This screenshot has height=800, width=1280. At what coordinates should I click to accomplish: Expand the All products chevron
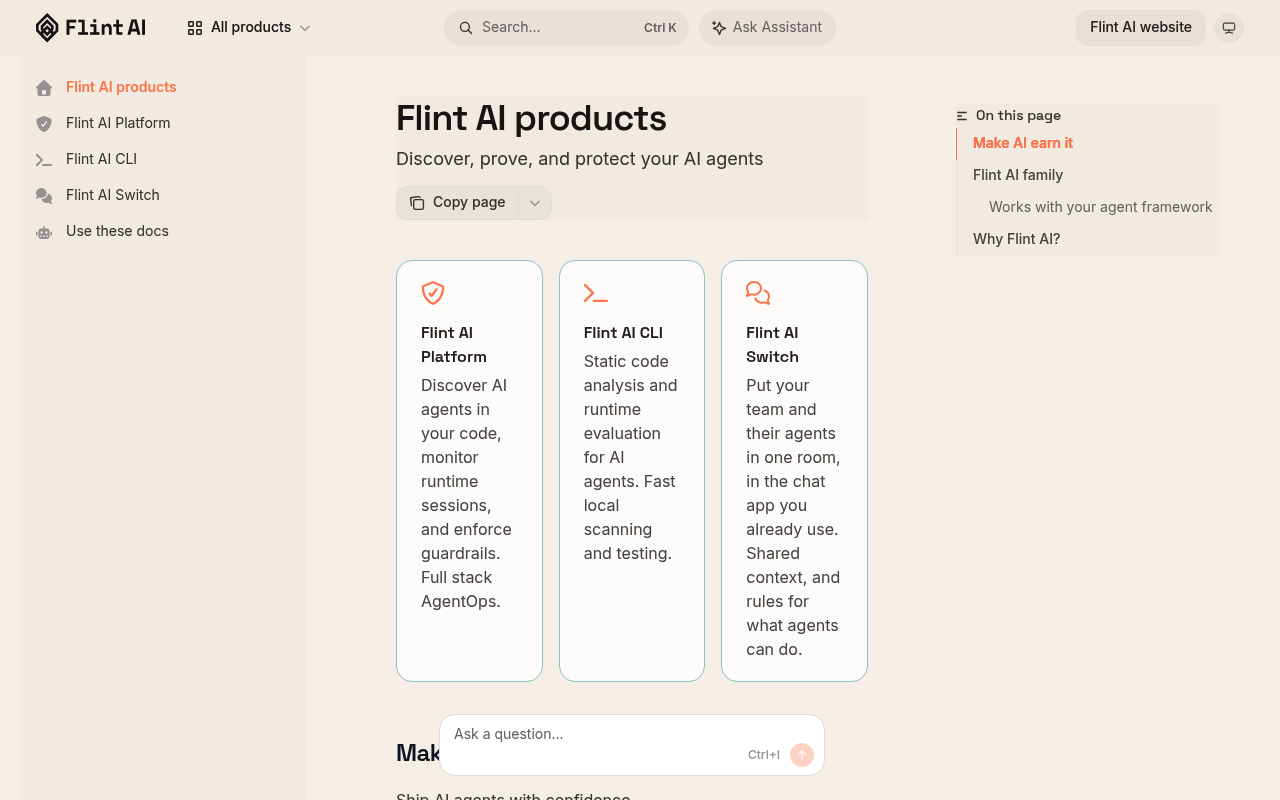click(305, 28)
